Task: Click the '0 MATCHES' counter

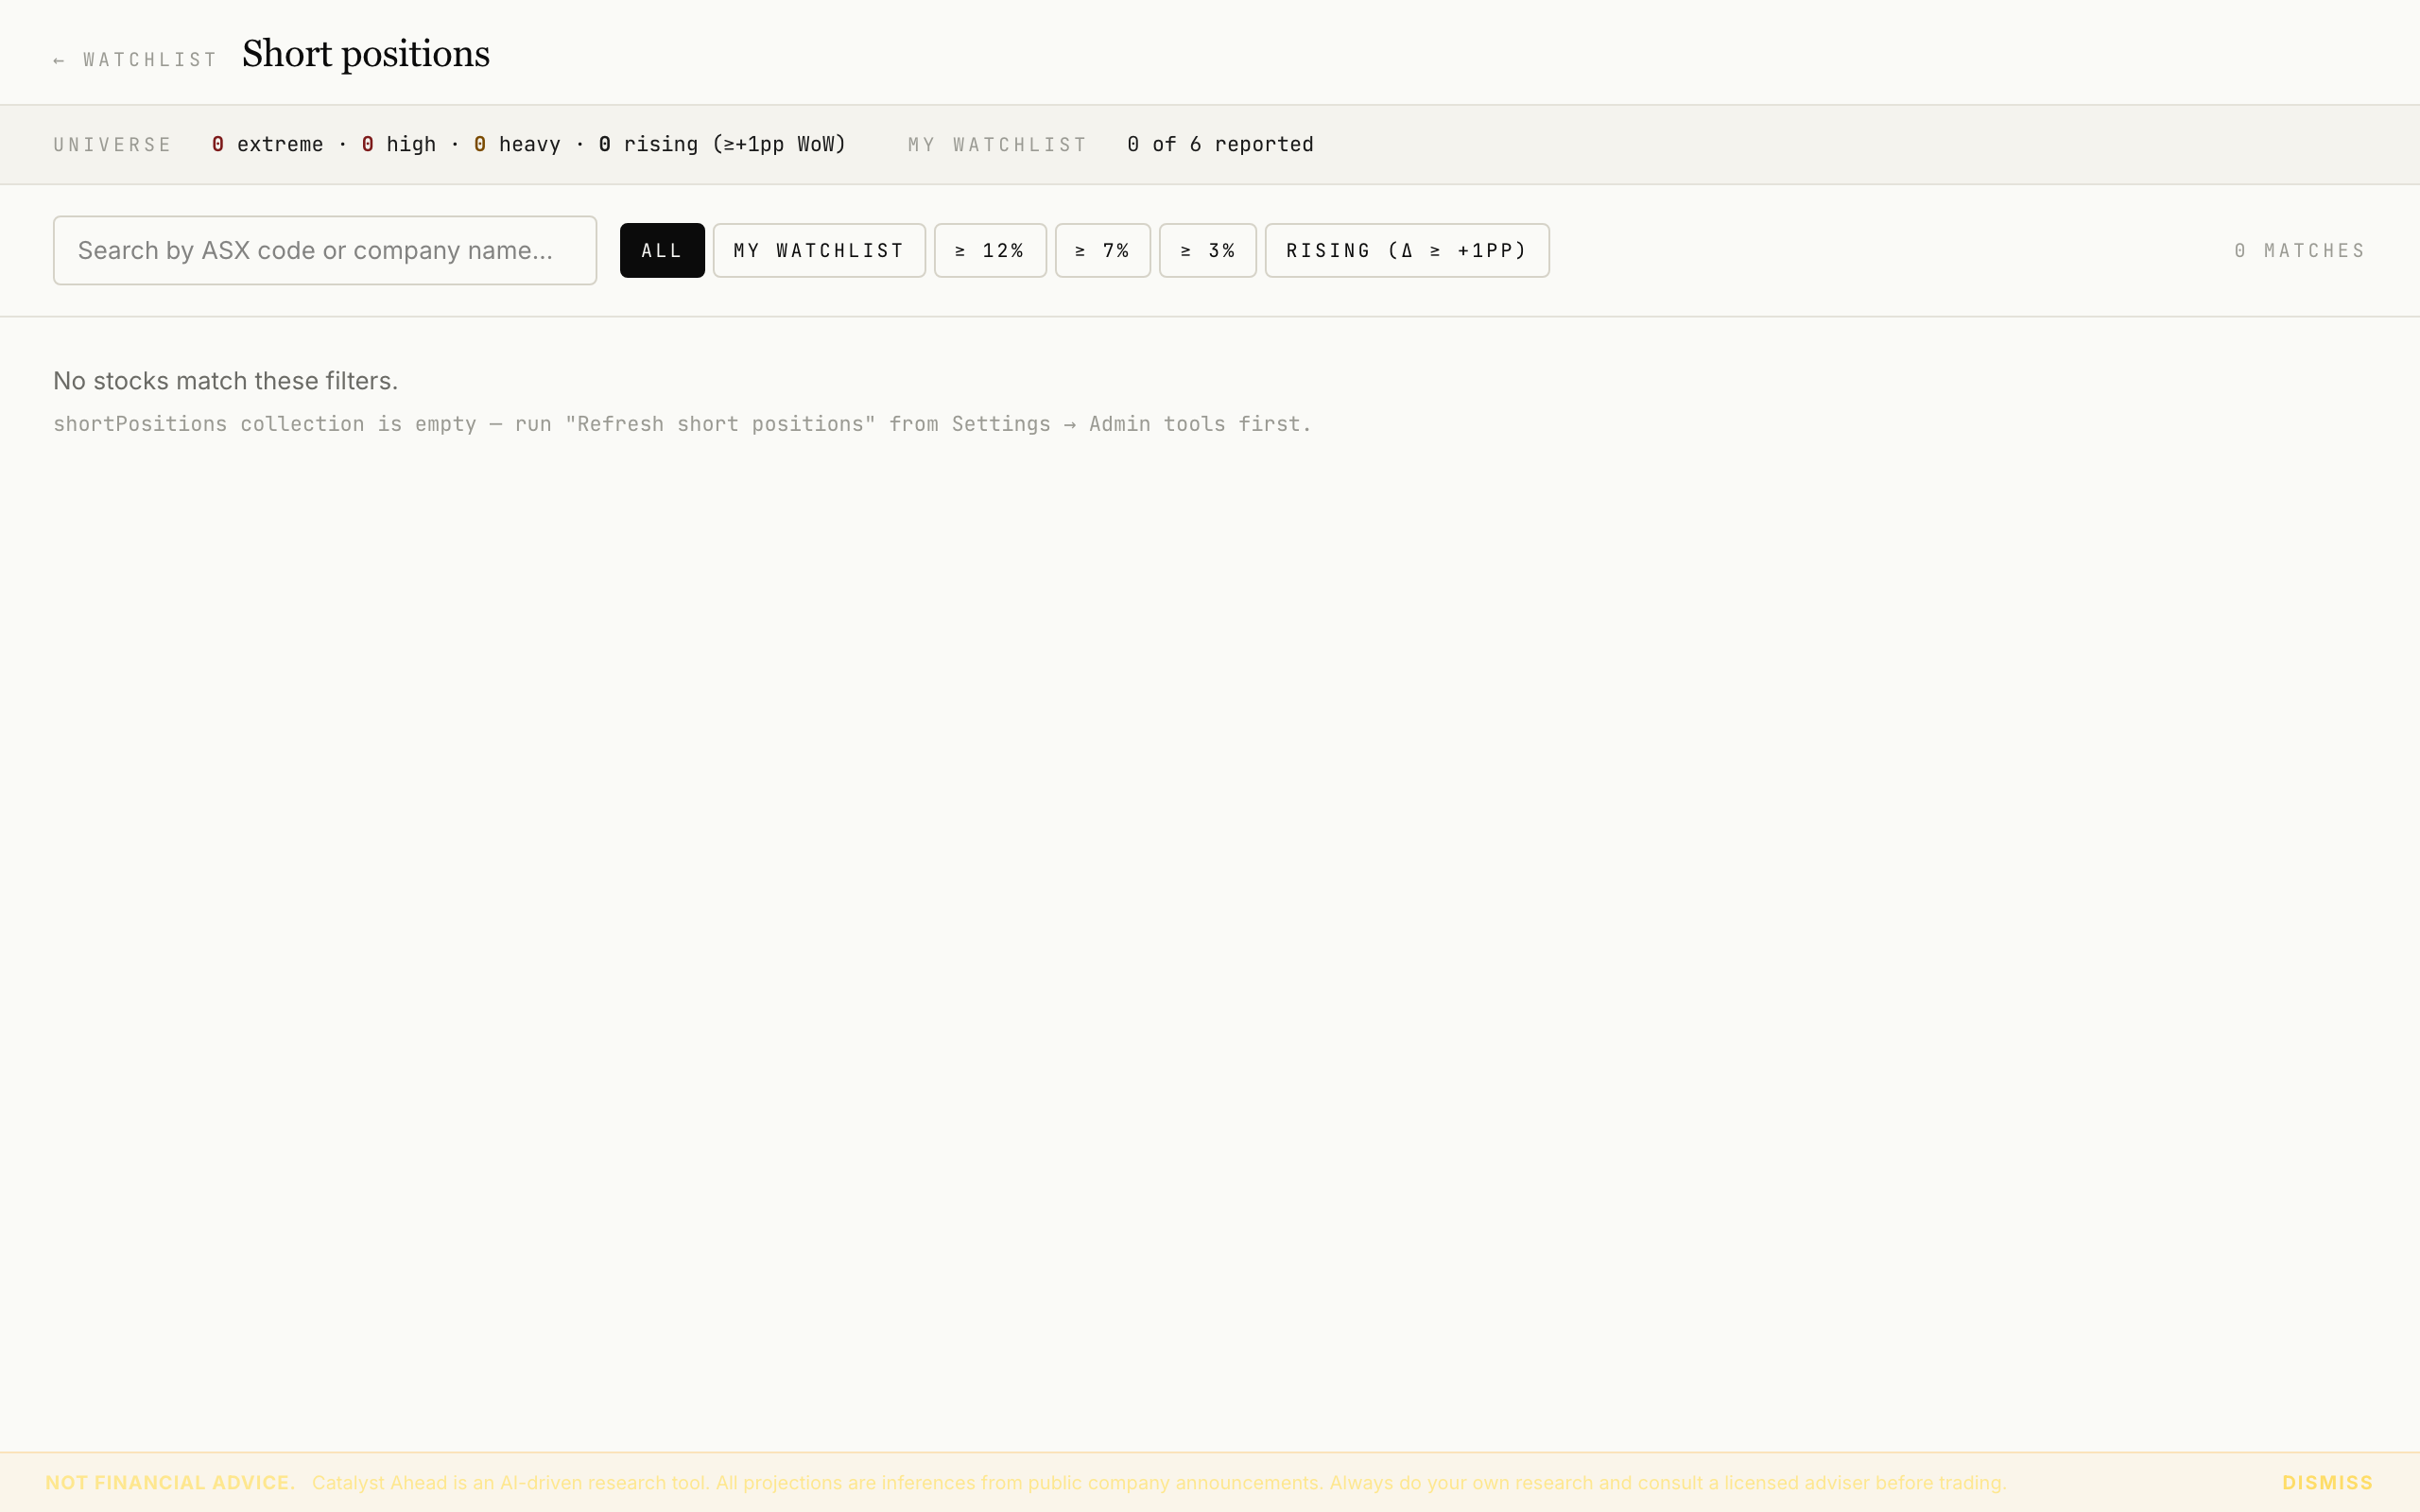Action: click(x=2300, y=250)
